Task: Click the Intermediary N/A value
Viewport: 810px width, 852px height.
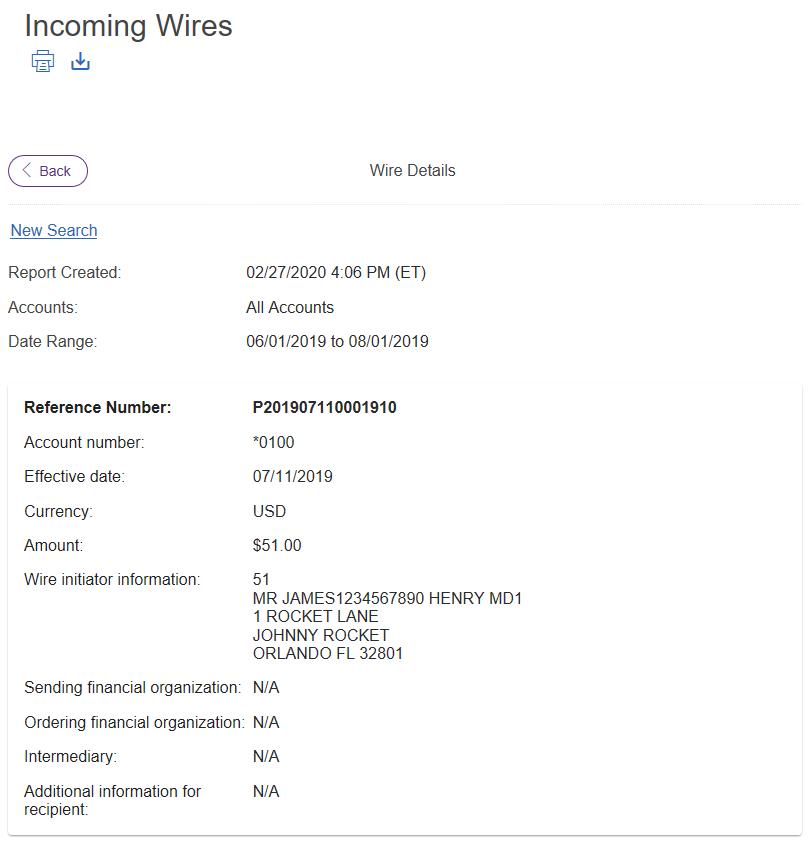Action: [266, 757]
